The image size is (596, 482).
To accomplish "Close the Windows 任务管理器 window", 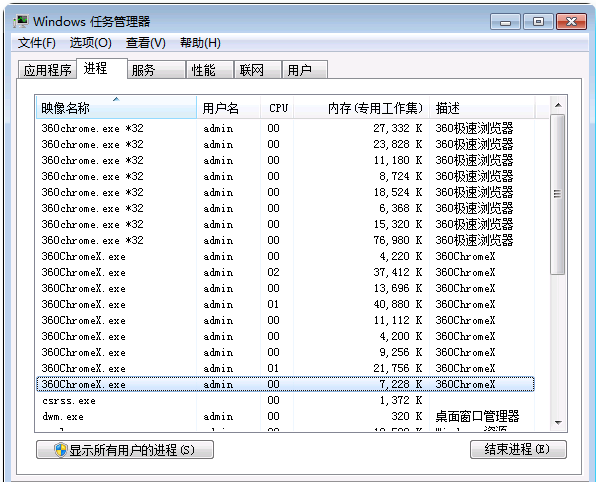I will click(x=571, y=22).
